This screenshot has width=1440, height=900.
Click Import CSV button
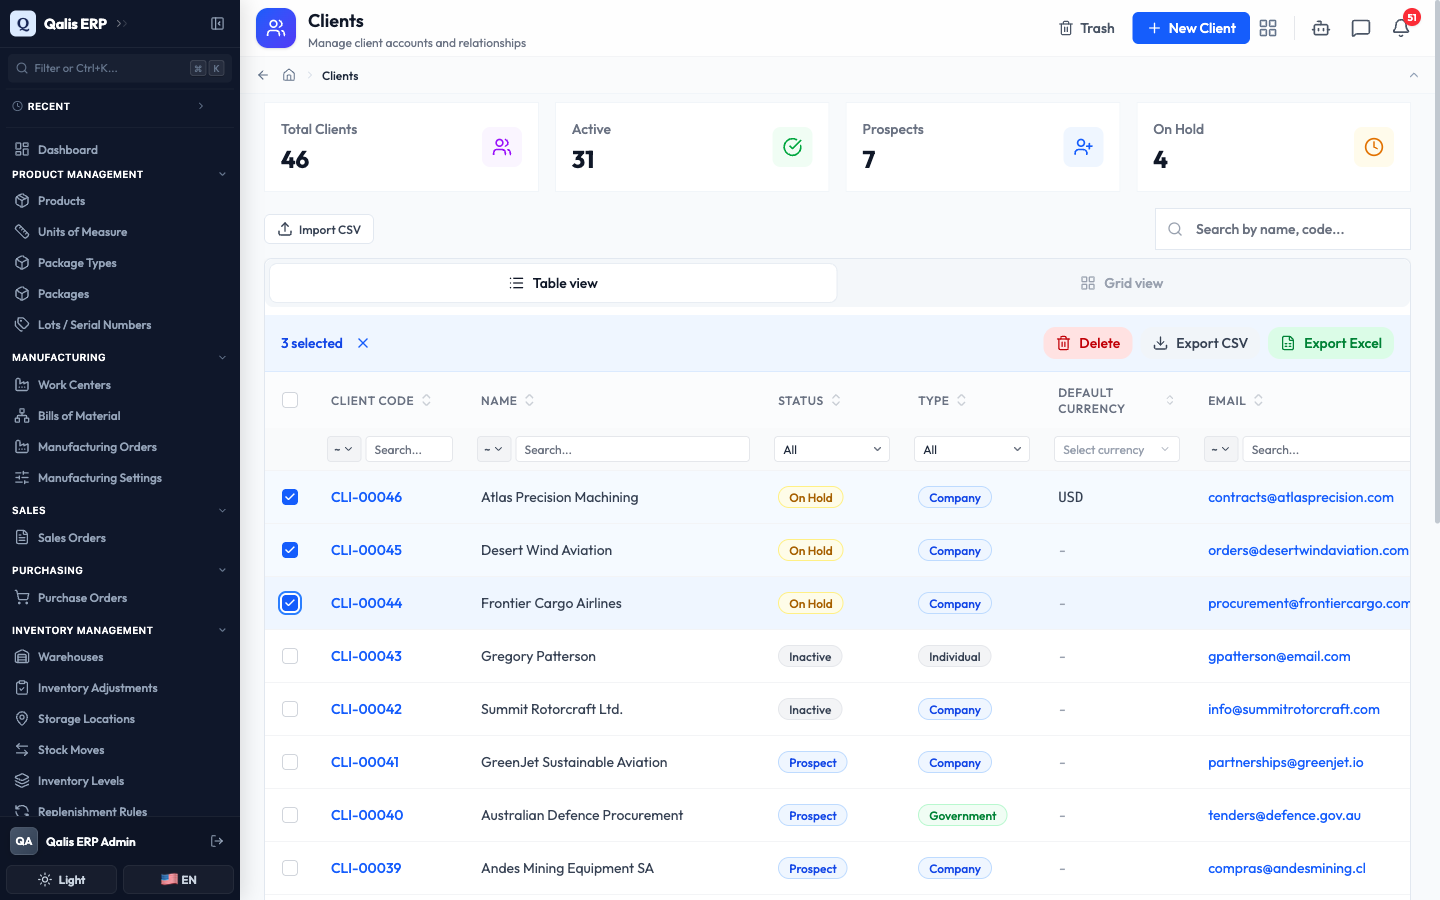coord(319,229)
